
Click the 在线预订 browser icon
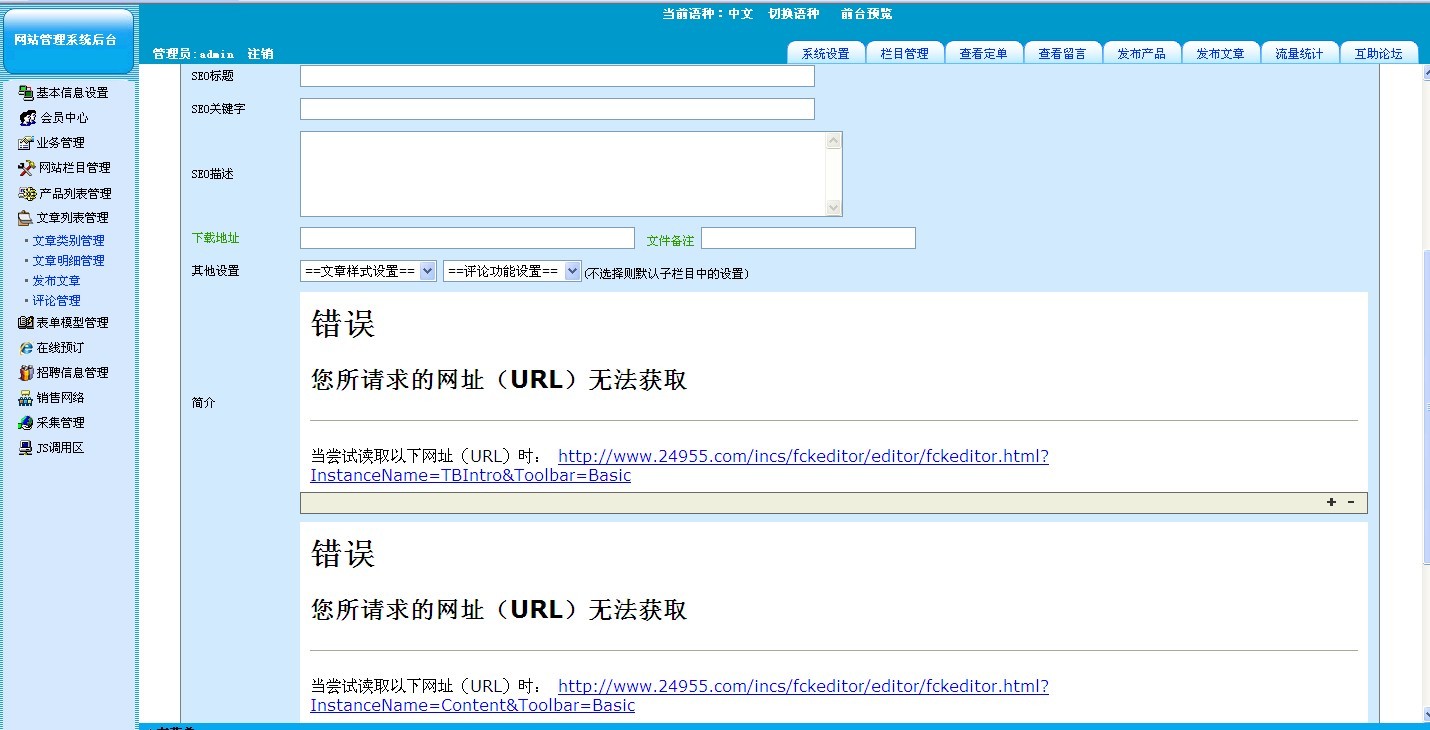tap(26, 348)
